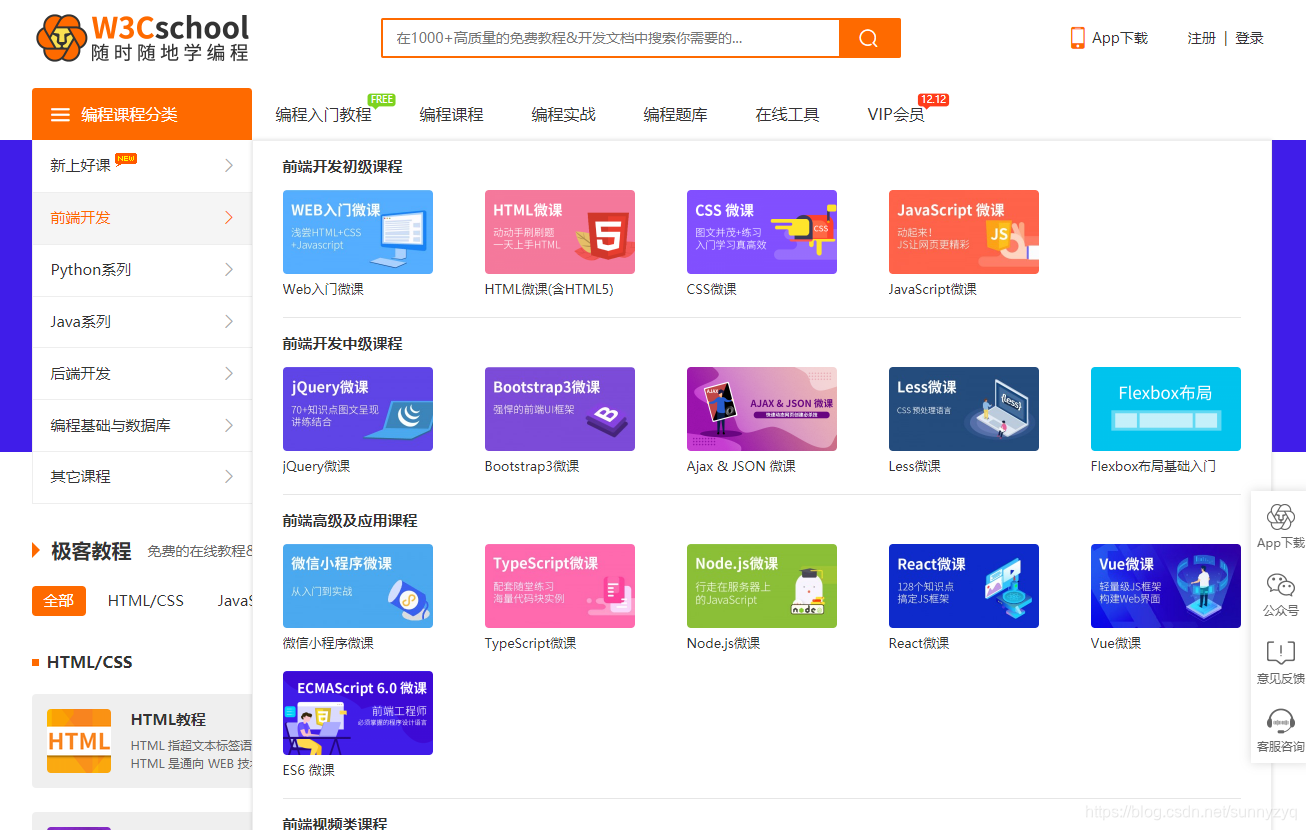This screenshot has width=1306, height=830.
Task: Open the 公众号 WeChat icon in sidebar
Action: click(1281, 585)
